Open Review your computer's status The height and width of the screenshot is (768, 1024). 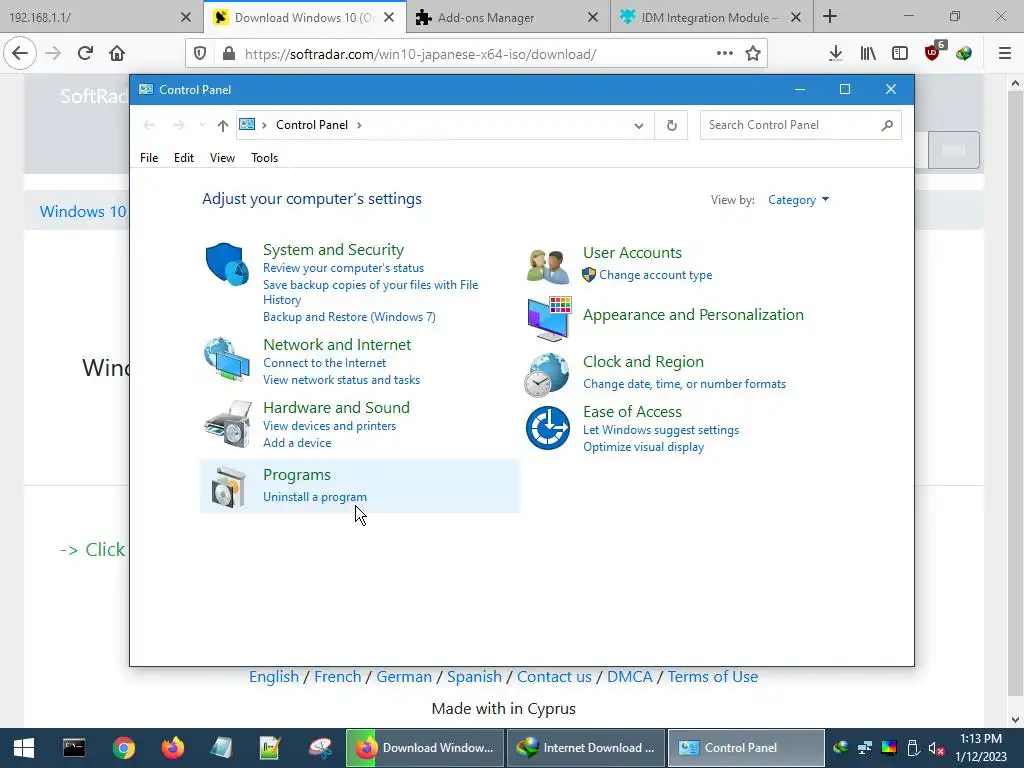tap(344, 268)
